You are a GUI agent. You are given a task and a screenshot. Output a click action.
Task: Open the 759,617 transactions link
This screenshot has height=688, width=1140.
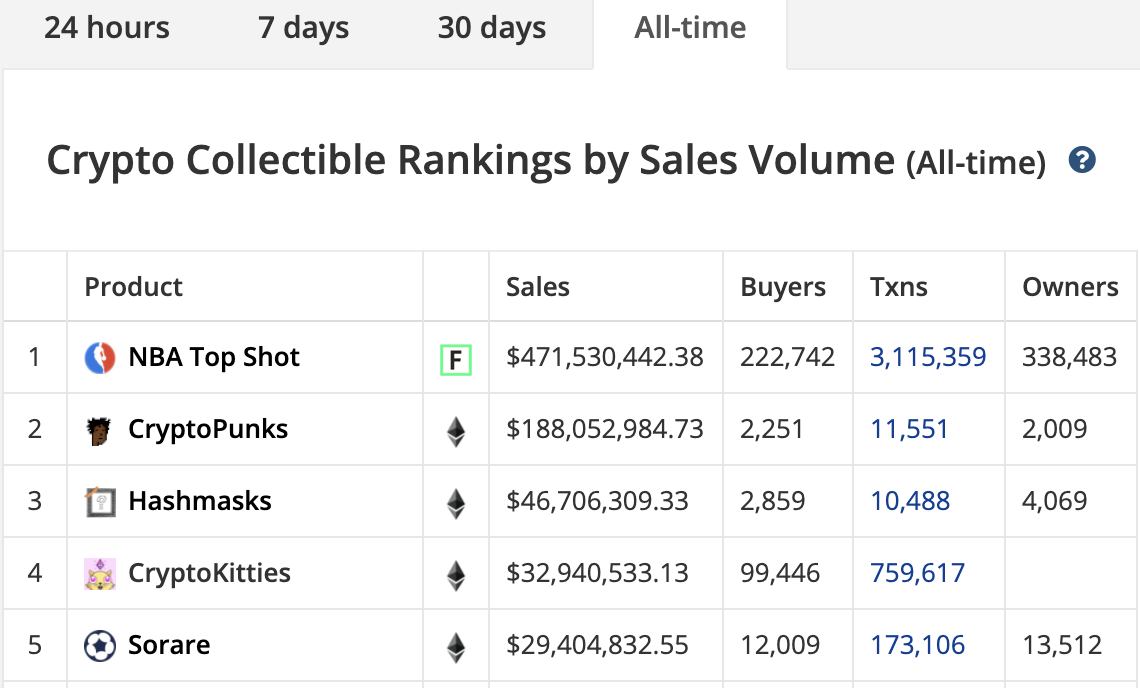pyautogui.click(x=918, y=573)
